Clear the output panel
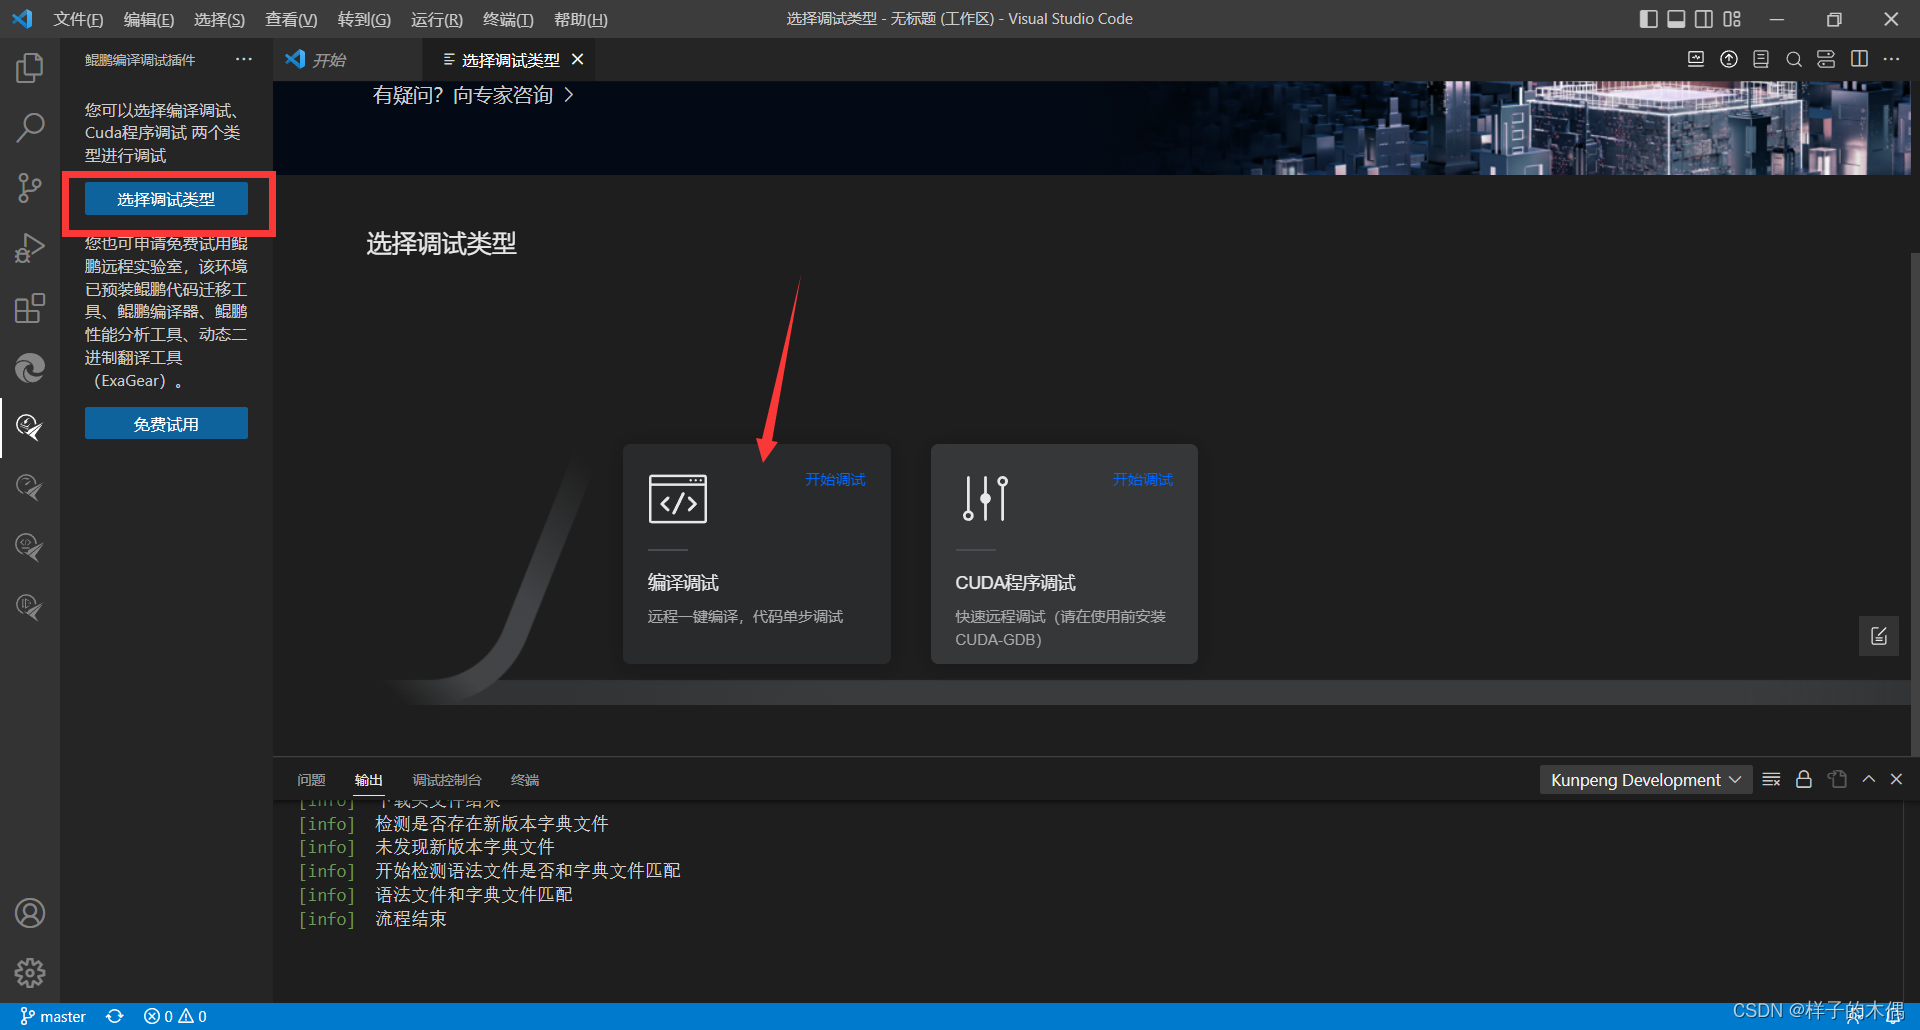 1771,779
